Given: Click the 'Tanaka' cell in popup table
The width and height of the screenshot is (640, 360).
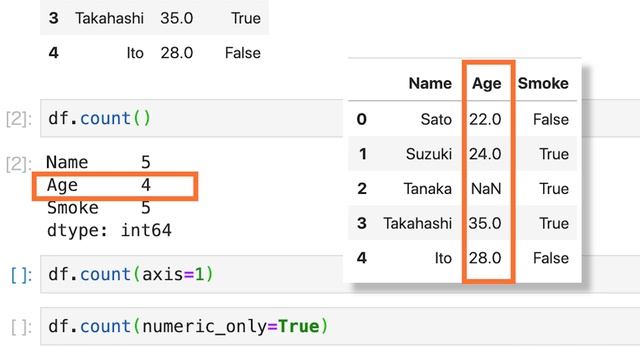Looking at the screenshot, I should tap(427, 189).
